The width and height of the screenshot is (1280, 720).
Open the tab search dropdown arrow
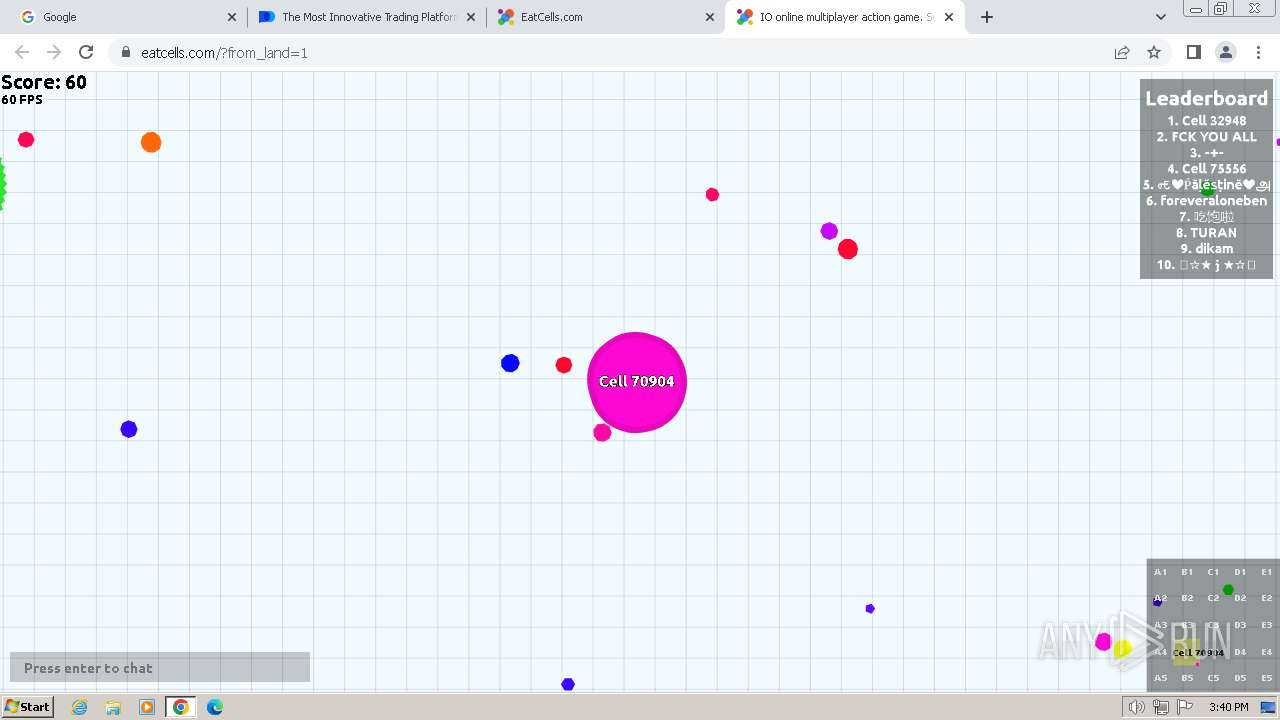point(1160,17)
